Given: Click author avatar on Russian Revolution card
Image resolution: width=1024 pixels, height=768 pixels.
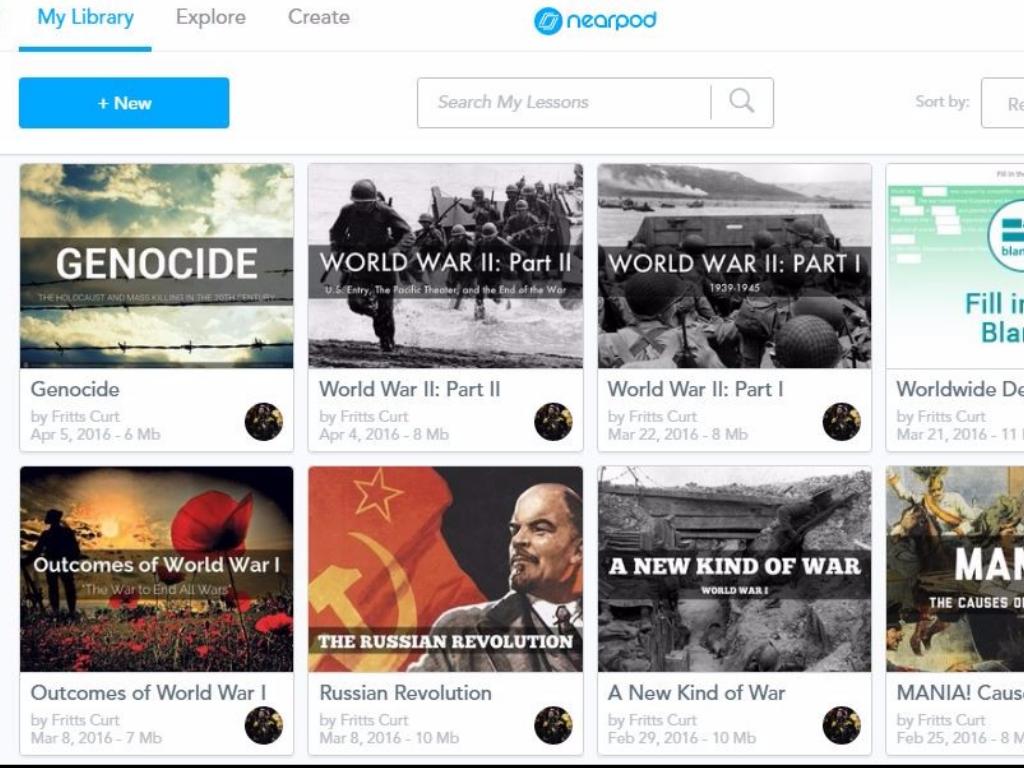Looking at the screenshot, I should (553, 725).
